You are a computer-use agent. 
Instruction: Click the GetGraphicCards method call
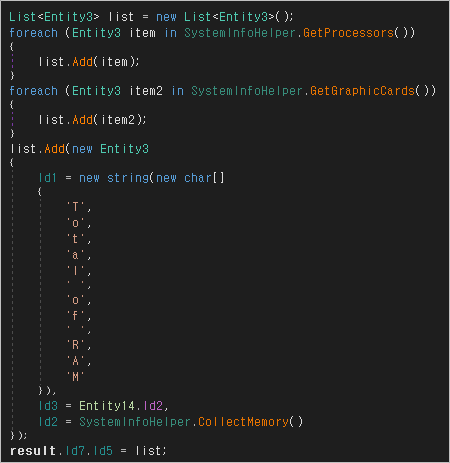pos(362,91)
